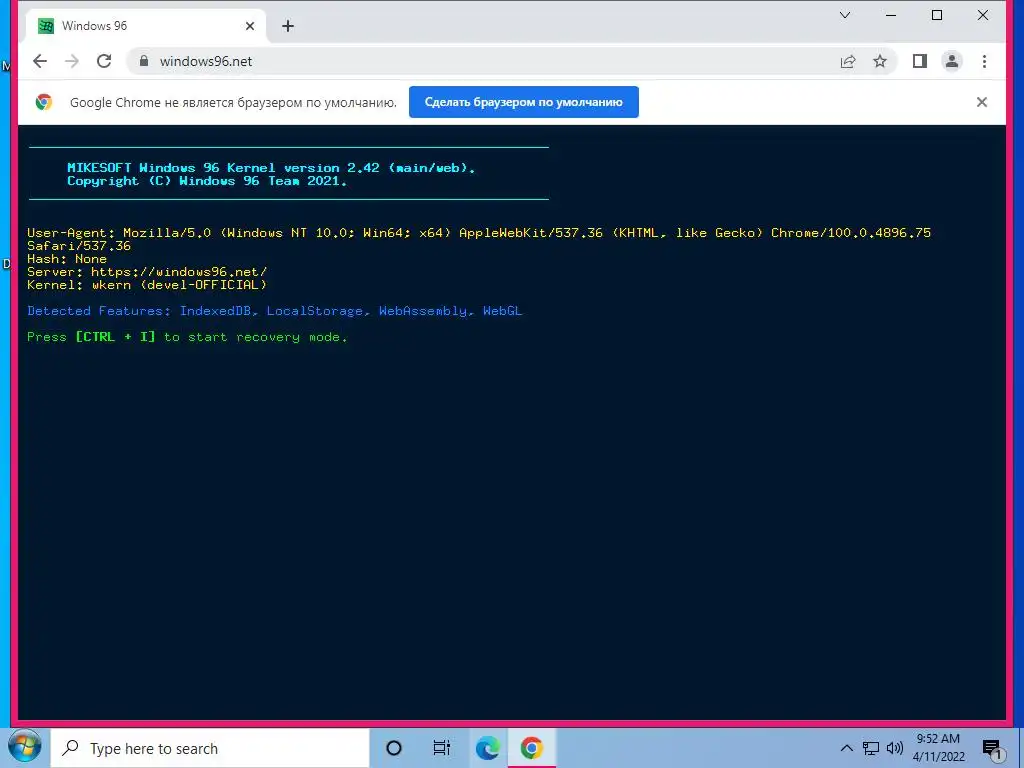Open the network status tray icon

(x=871, y=748)
